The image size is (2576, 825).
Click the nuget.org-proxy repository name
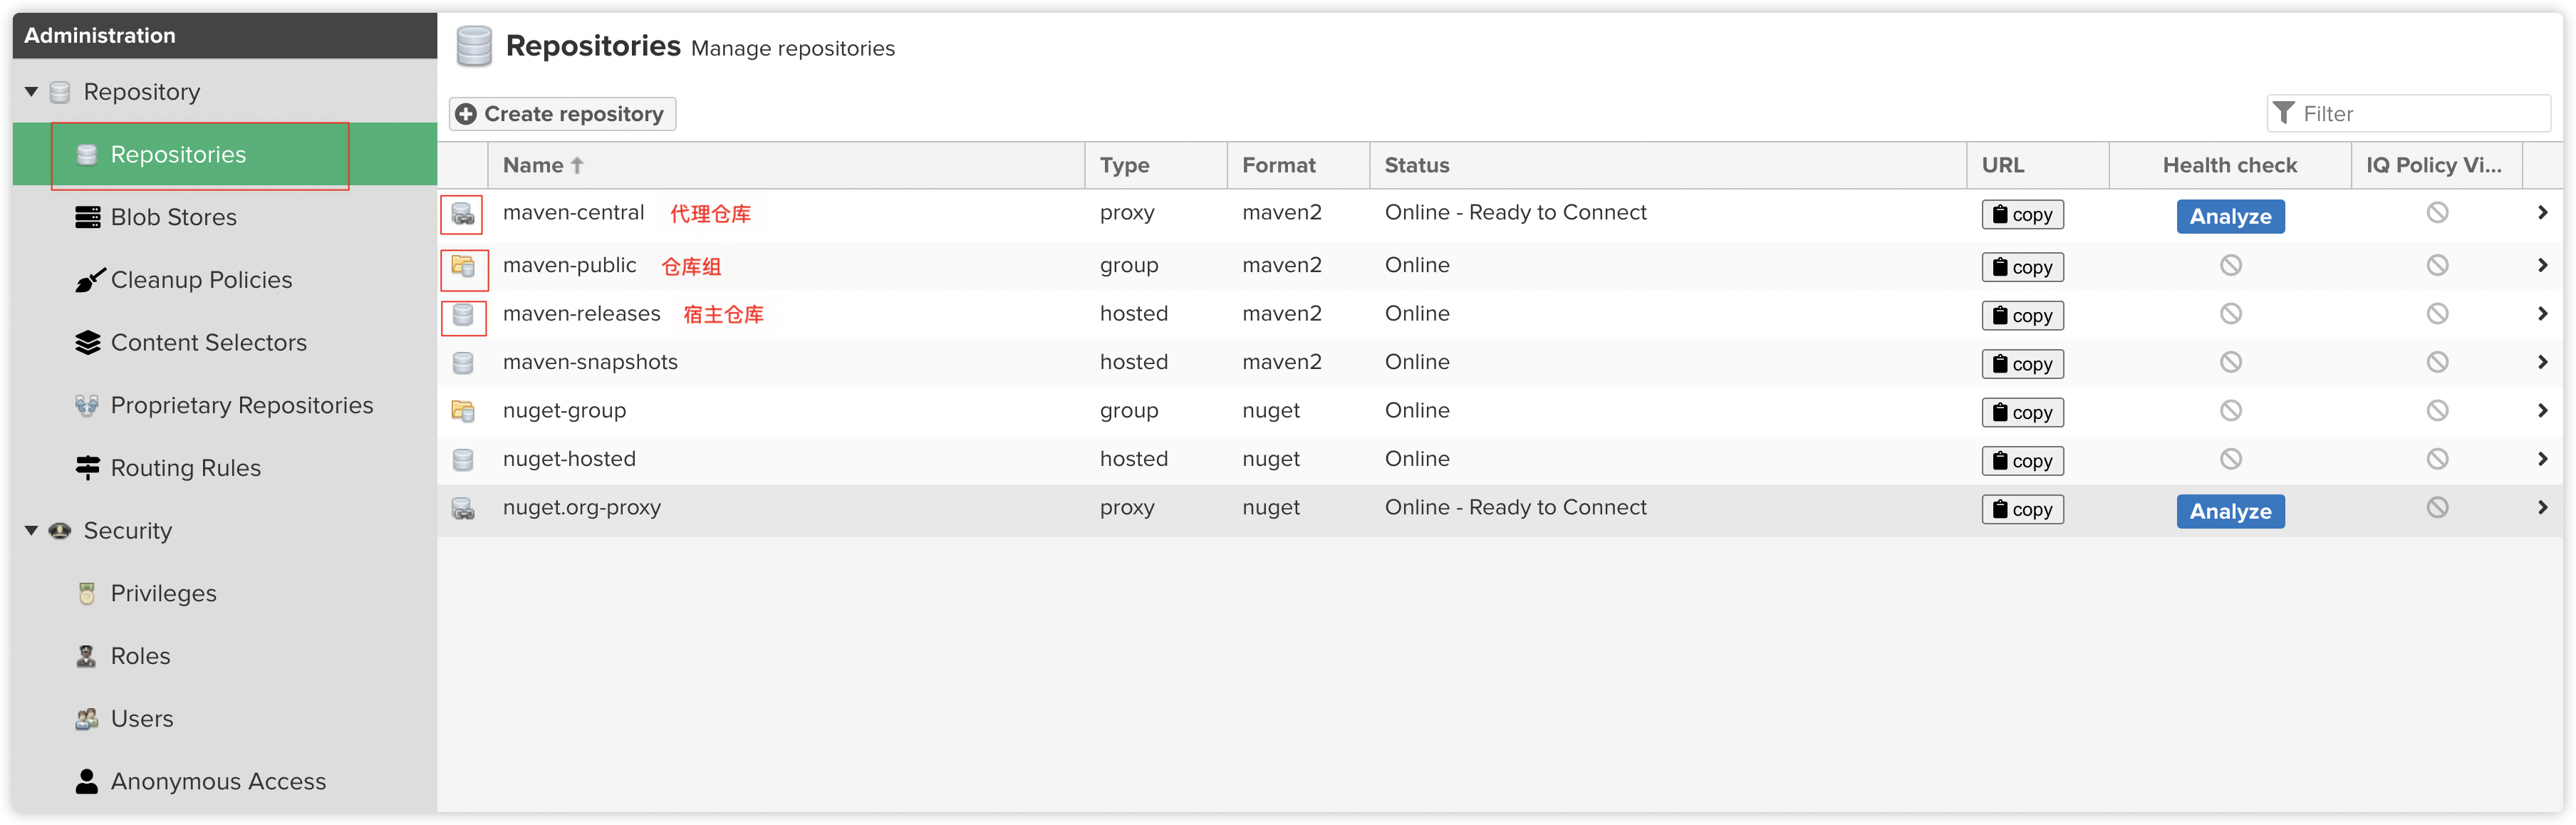coord(582,508)
